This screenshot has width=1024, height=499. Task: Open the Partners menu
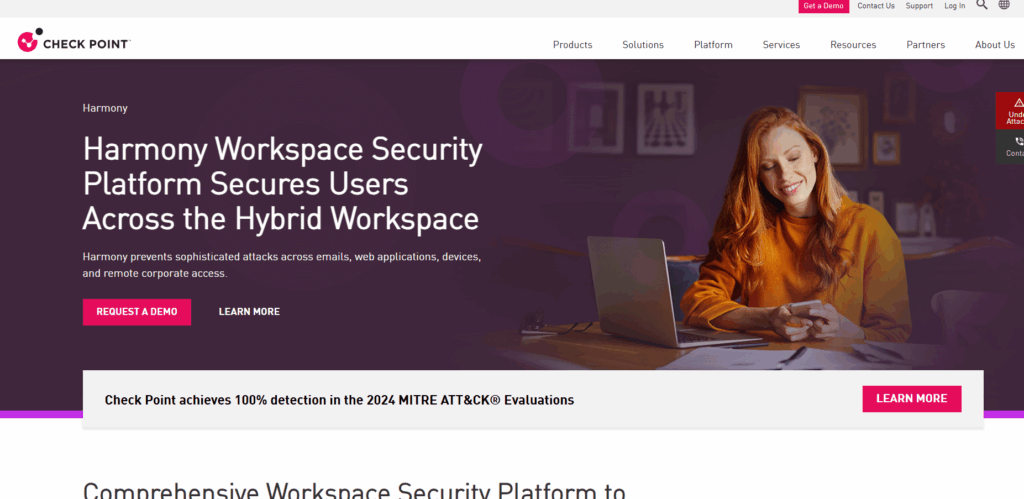pos(925,45)
